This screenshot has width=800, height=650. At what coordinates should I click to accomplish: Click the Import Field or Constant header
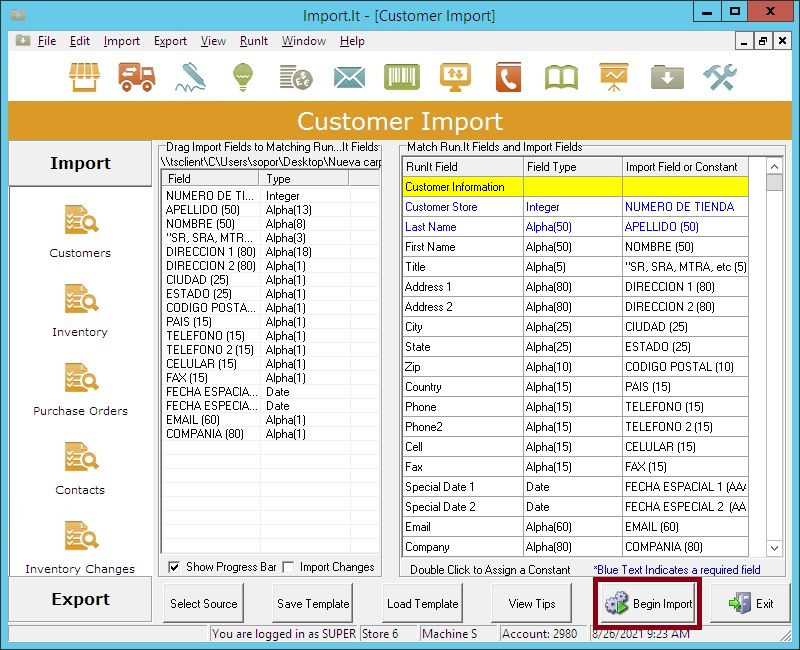(x=685, y=167)
